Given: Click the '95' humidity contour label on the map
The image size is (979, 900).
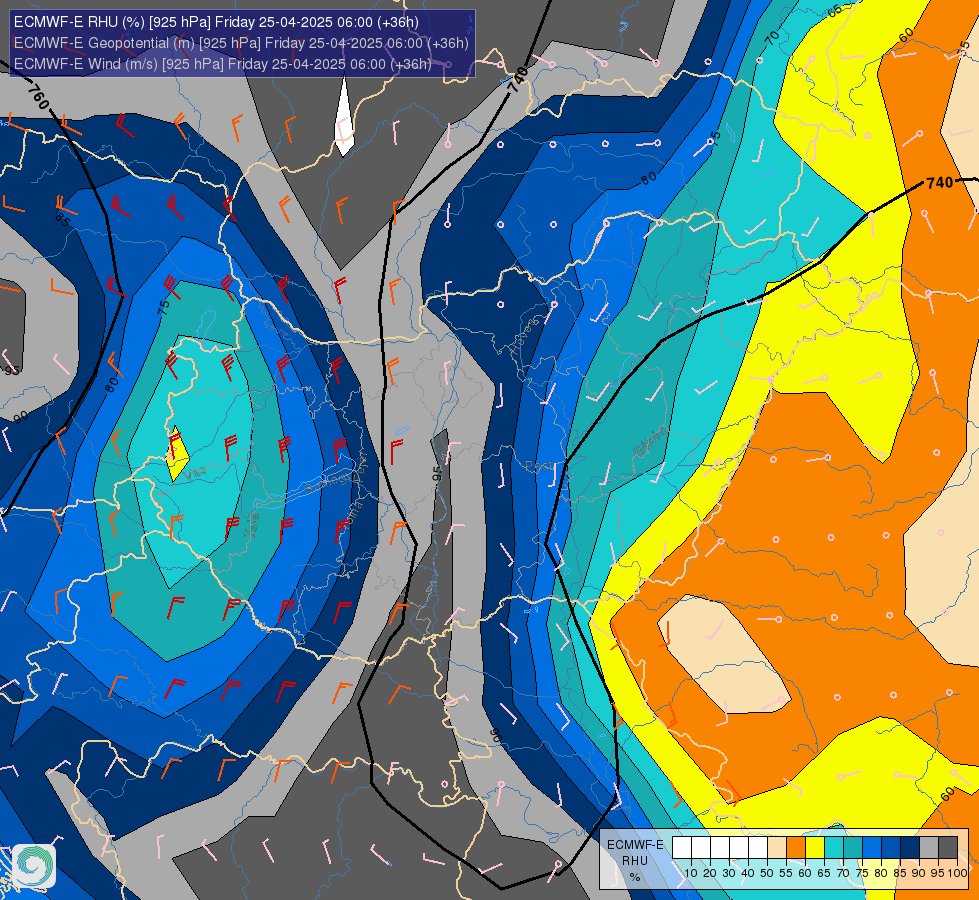Looking at the screenshot, I should tap(436, 472).
